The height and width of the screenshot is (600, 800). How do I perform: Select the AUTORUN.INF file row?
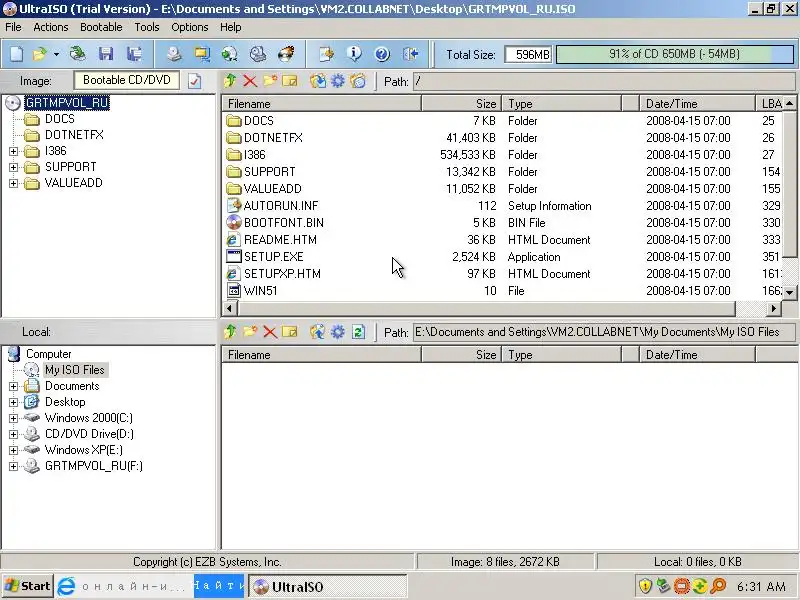point(503,206)
